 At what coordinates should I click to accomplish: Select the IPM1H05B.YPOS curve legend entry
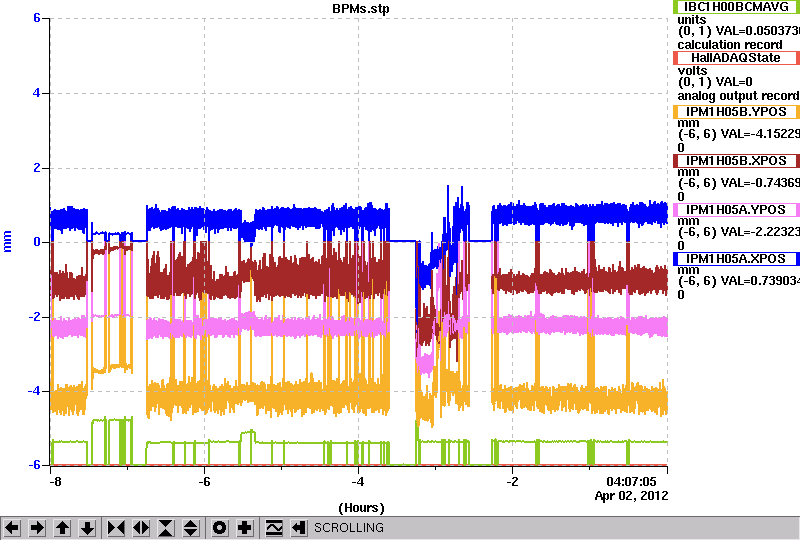pos(736,112)
